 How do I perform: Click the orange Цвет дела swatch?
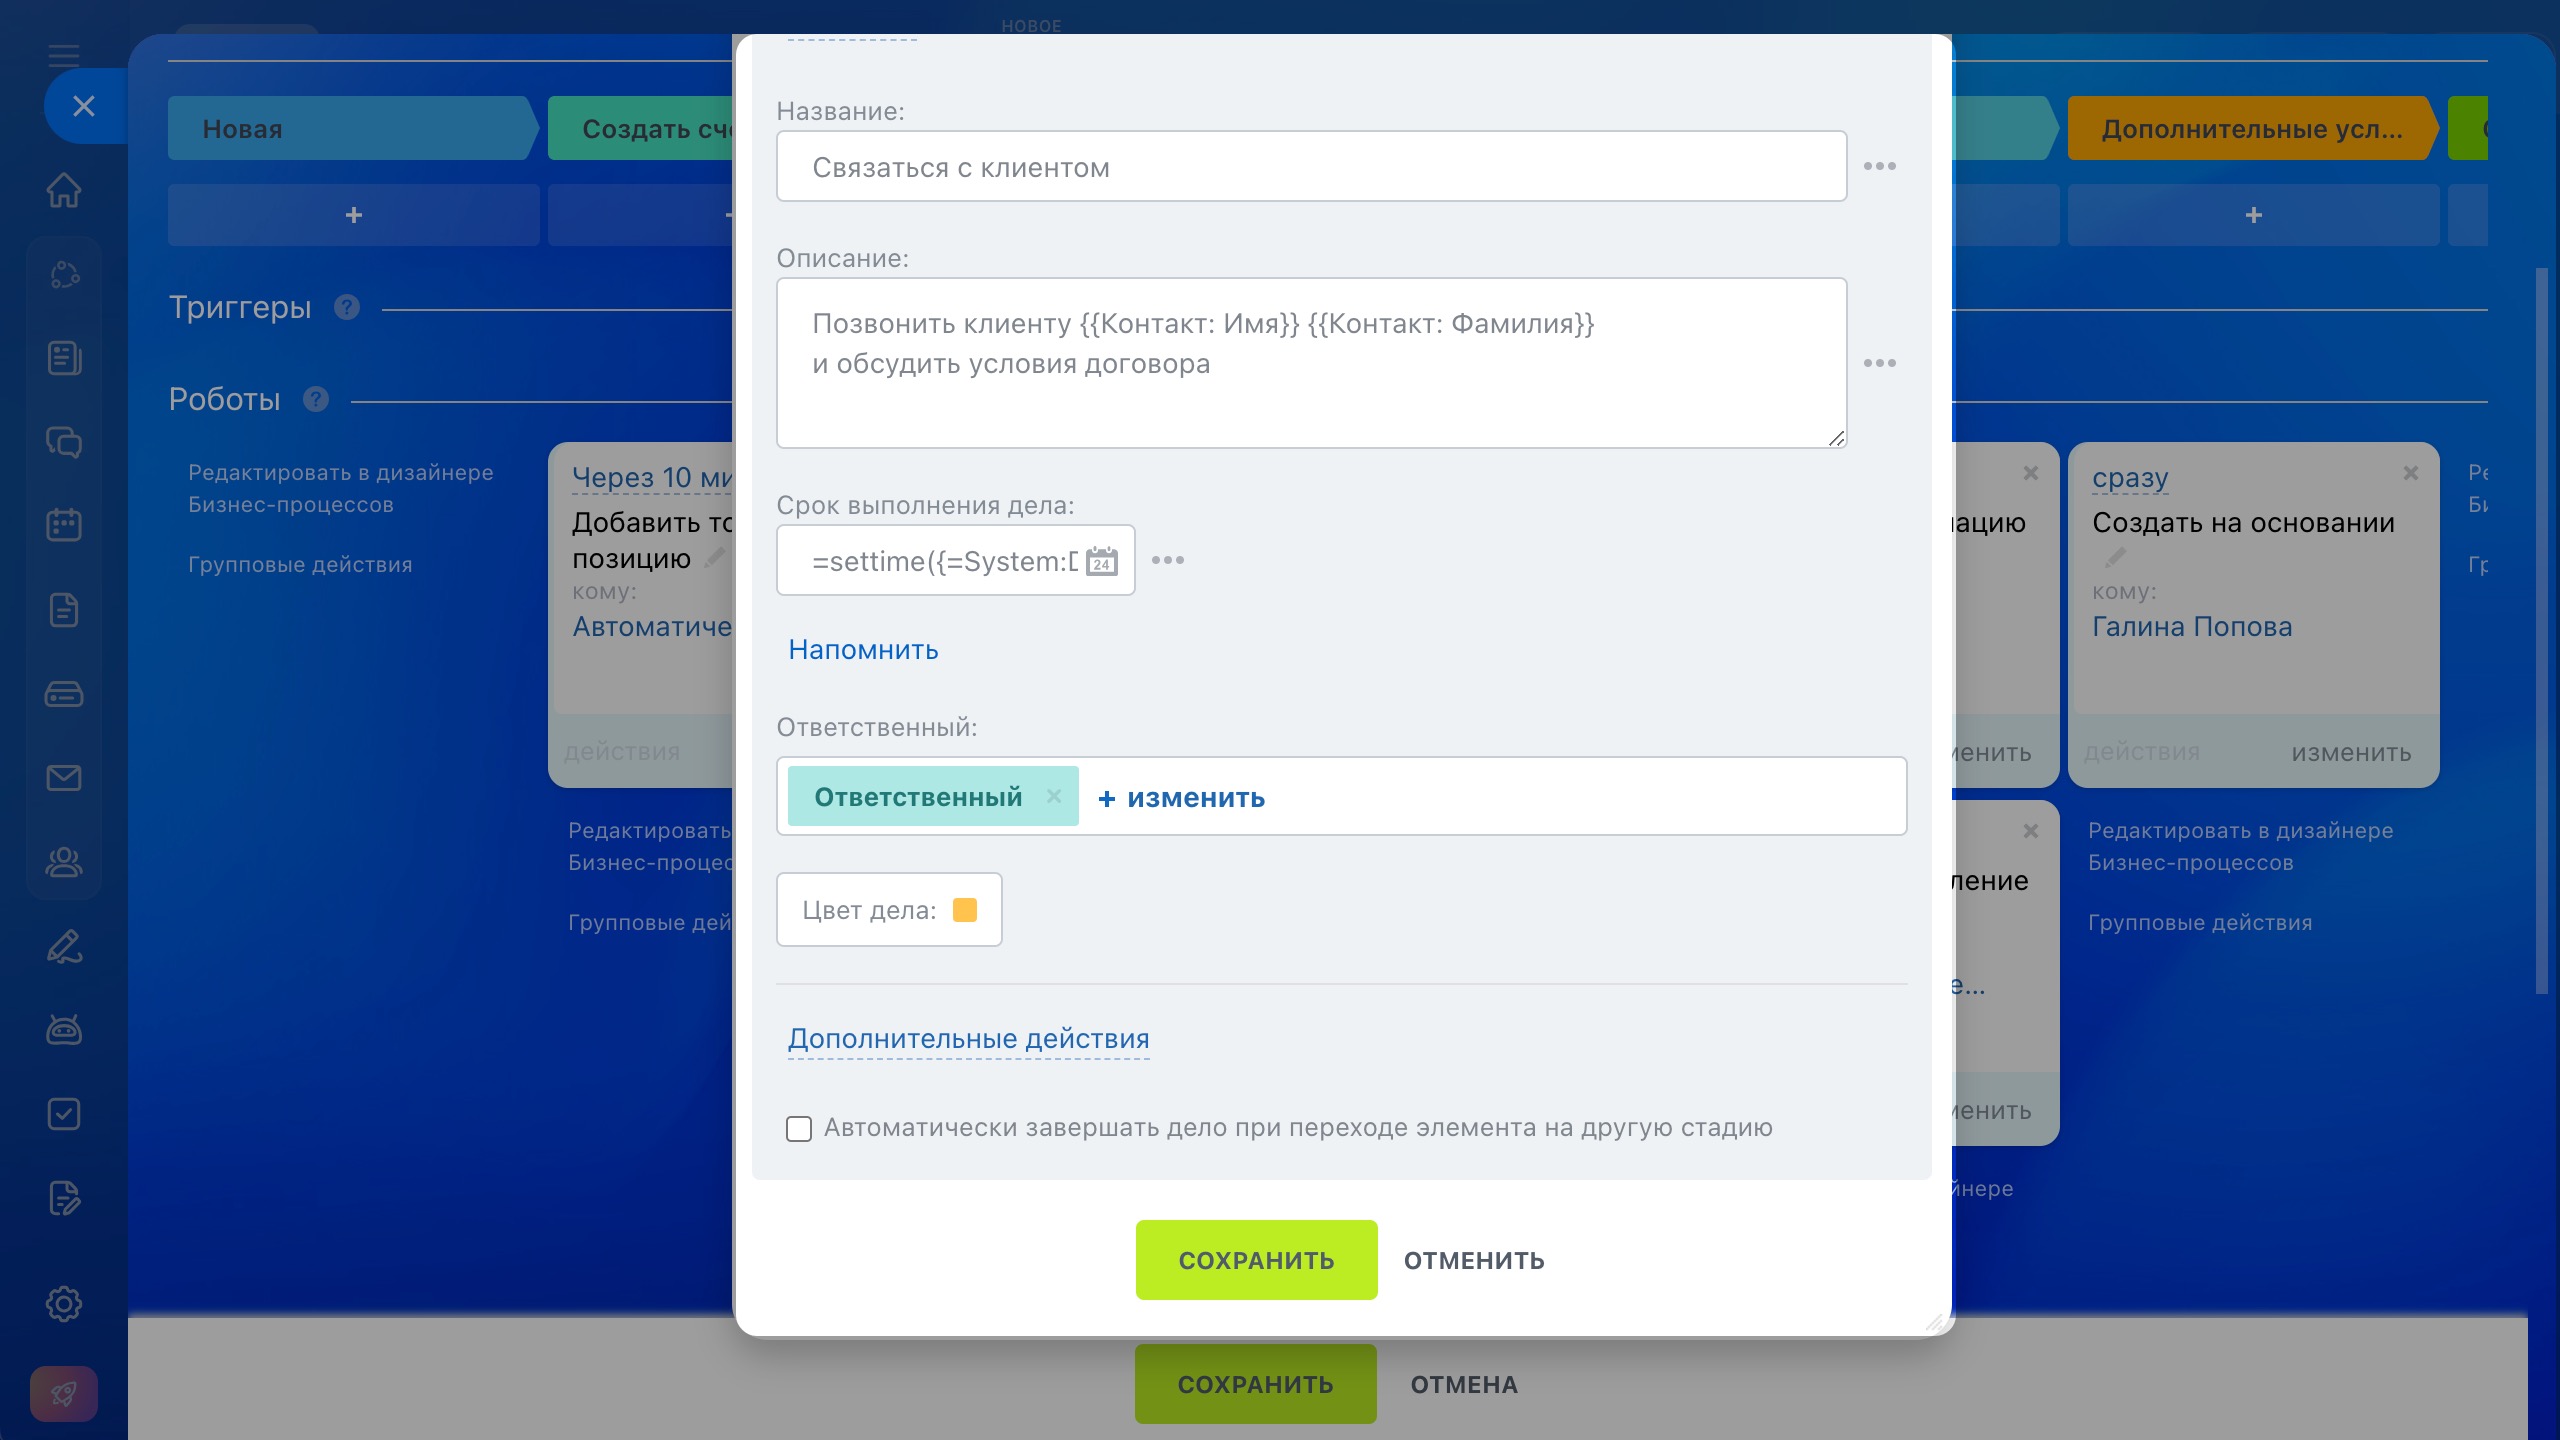[964, 910]
